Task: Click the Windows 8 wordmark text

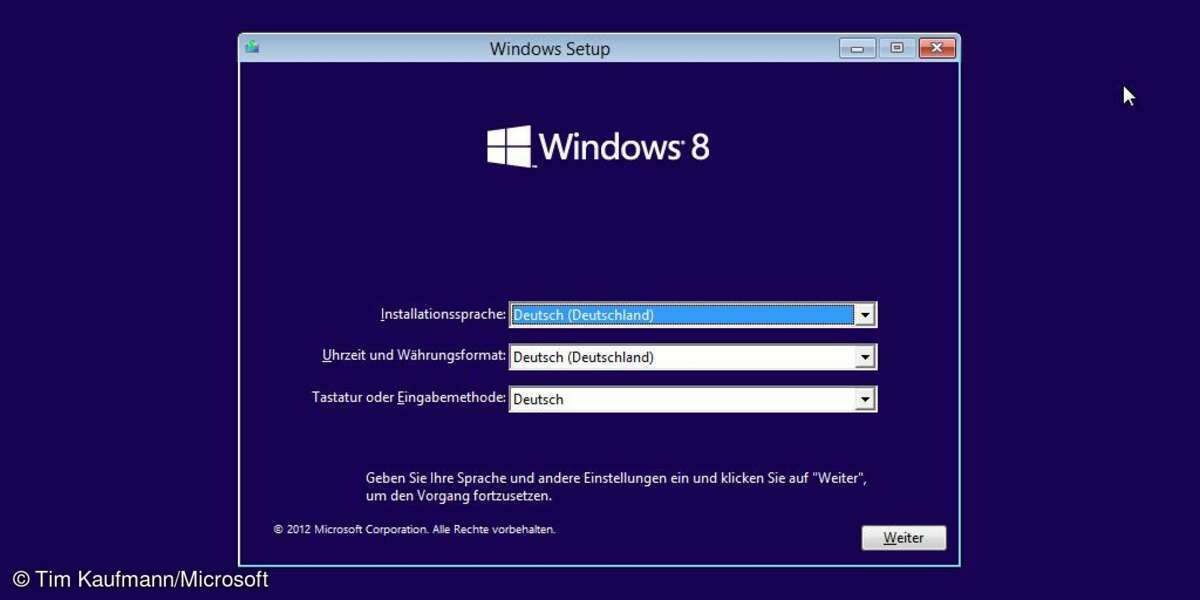Action: click(x=624, y=147)
